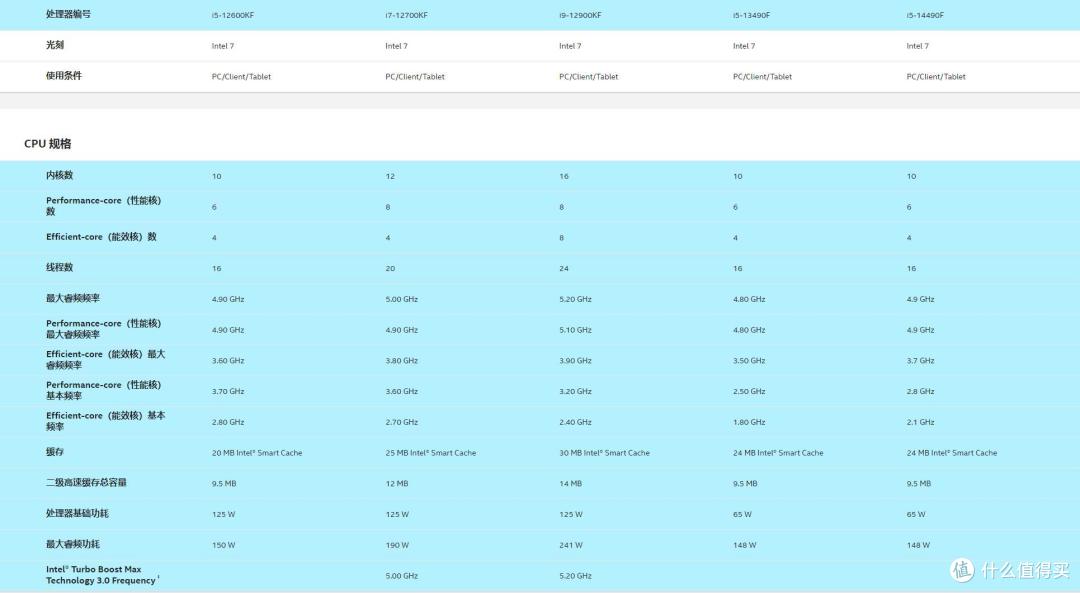Click the Performance-core（性能核）数 label
This screenshot has height=593, width=1080.
point(103,206)
